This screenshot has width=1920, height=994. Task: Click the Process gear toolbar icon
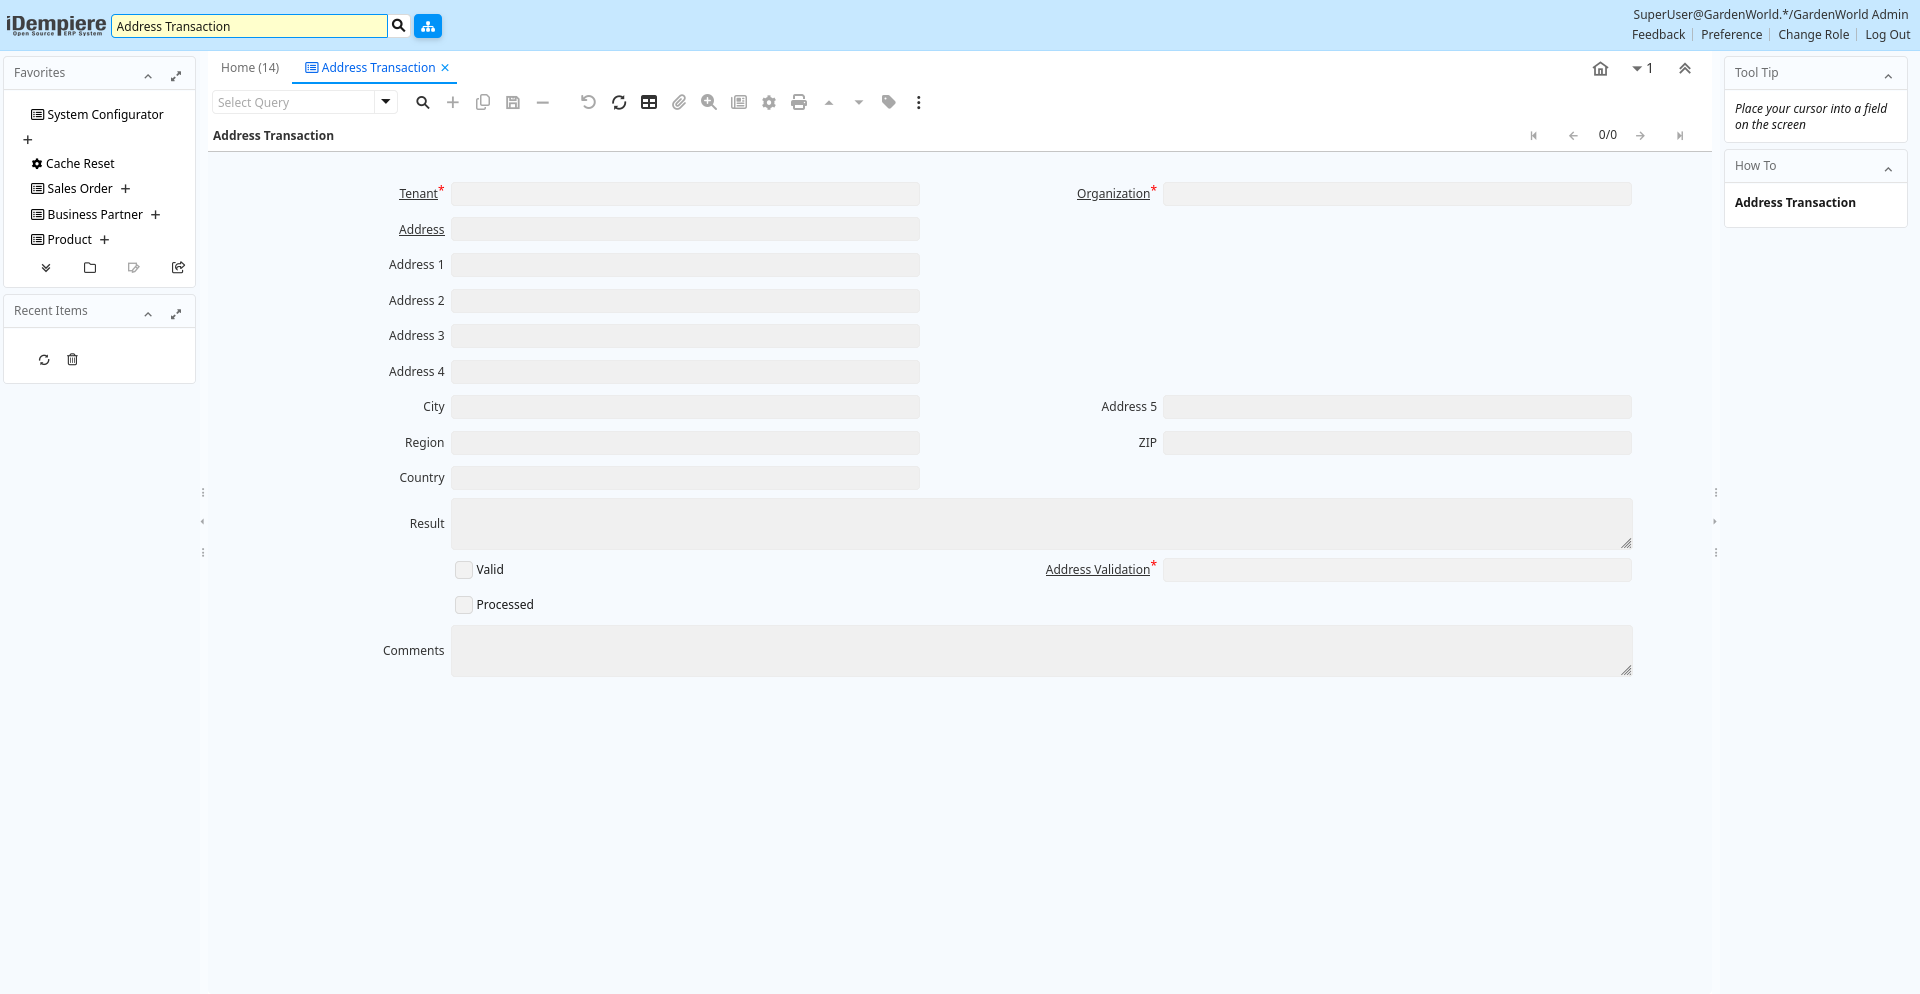769,103
